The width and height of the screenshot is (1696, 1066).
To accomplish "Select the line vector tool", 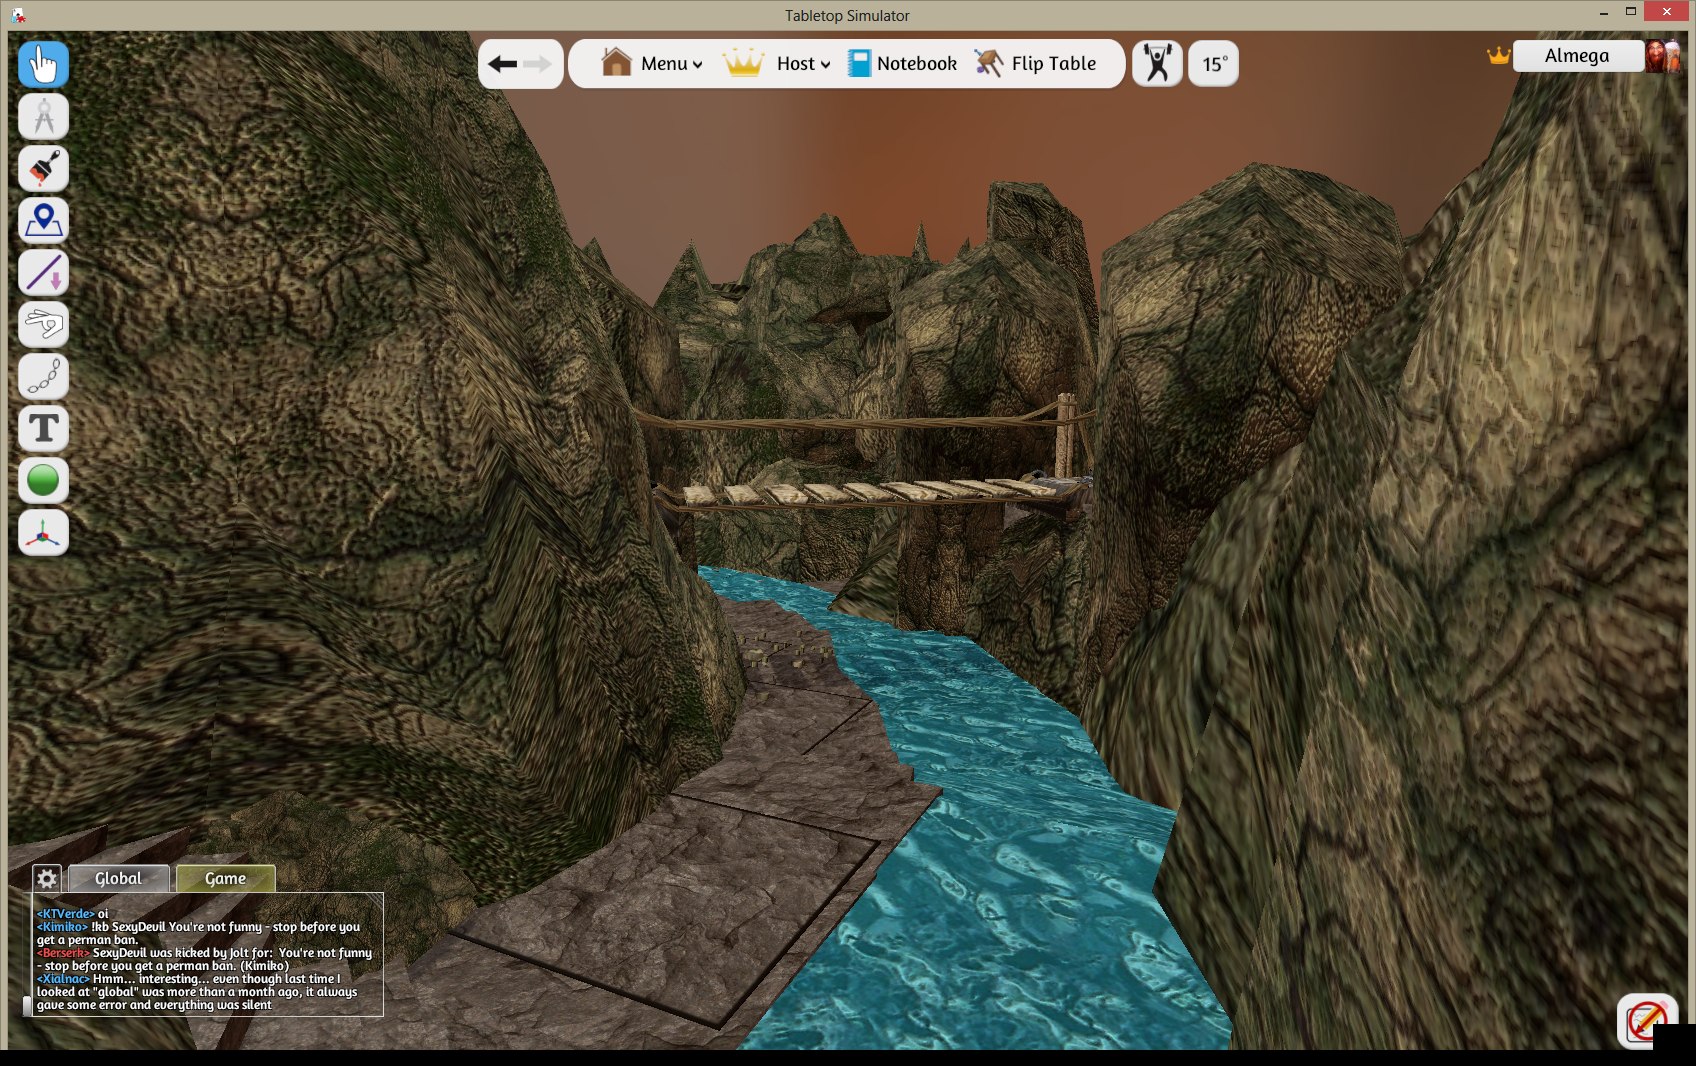I will (x=43, y=272).
